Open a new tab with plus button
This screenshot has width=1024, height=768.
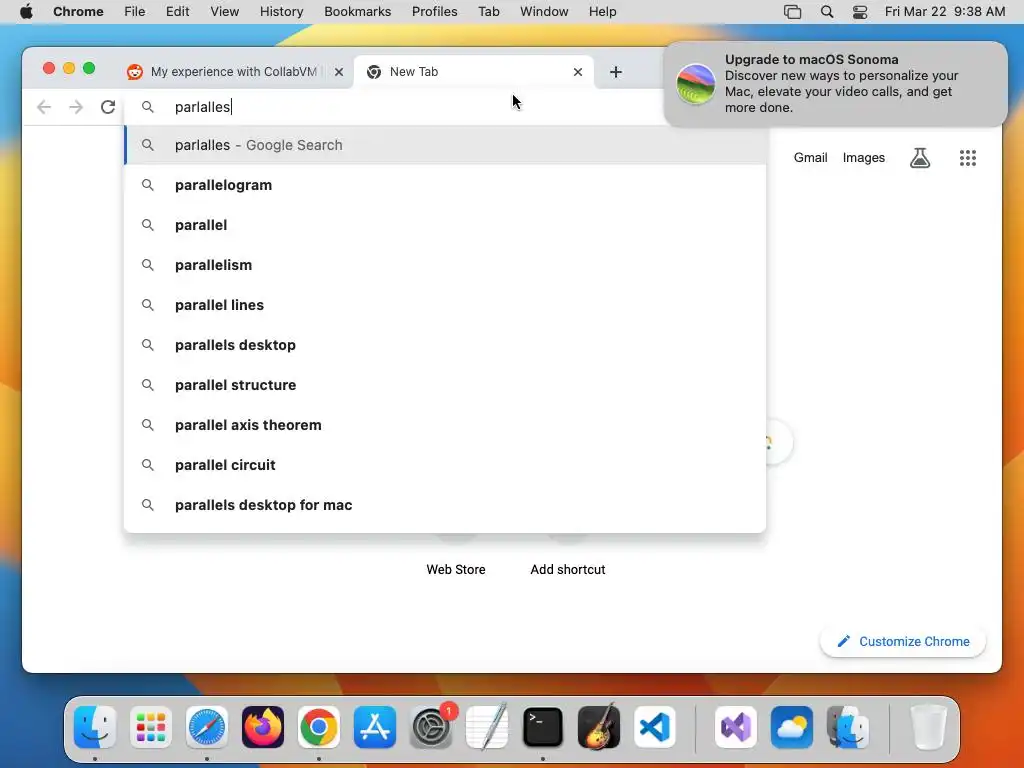click(x=615, y=72)
